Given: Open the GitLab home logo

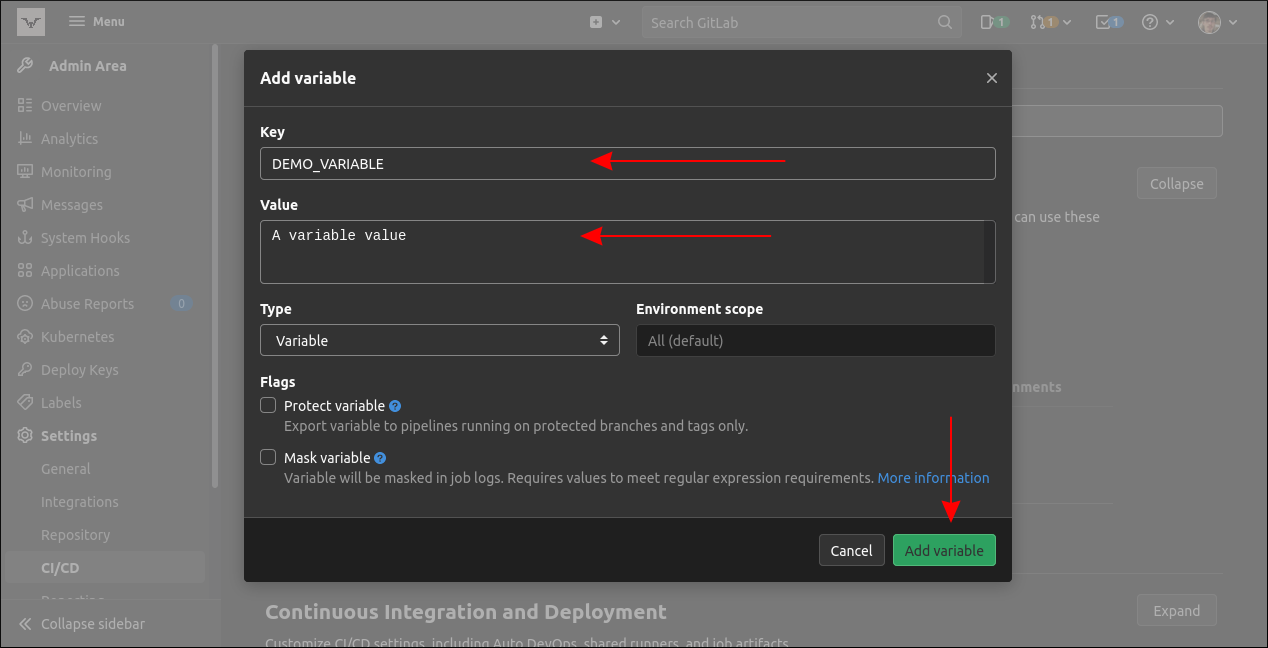Looking at the screenshot, I should (x=31, y=21).
